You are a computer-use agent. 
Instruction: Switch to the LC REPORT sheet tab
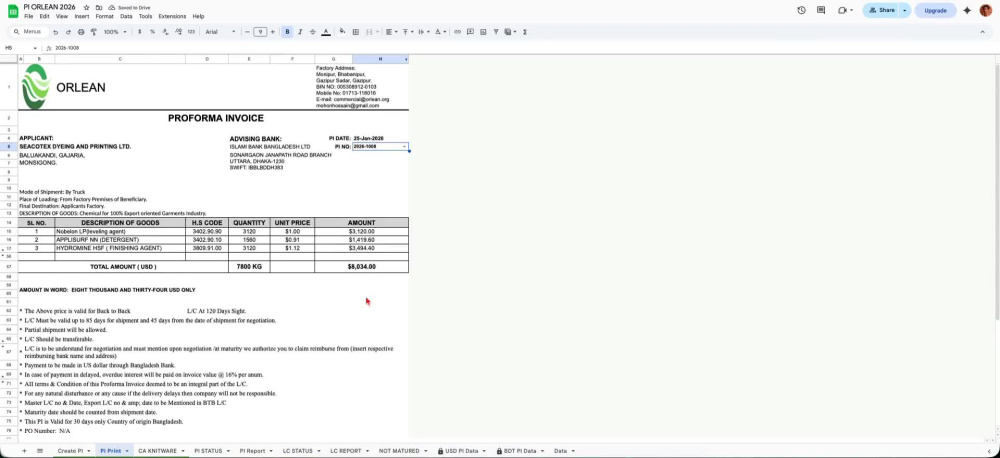(x=349, y=451)
